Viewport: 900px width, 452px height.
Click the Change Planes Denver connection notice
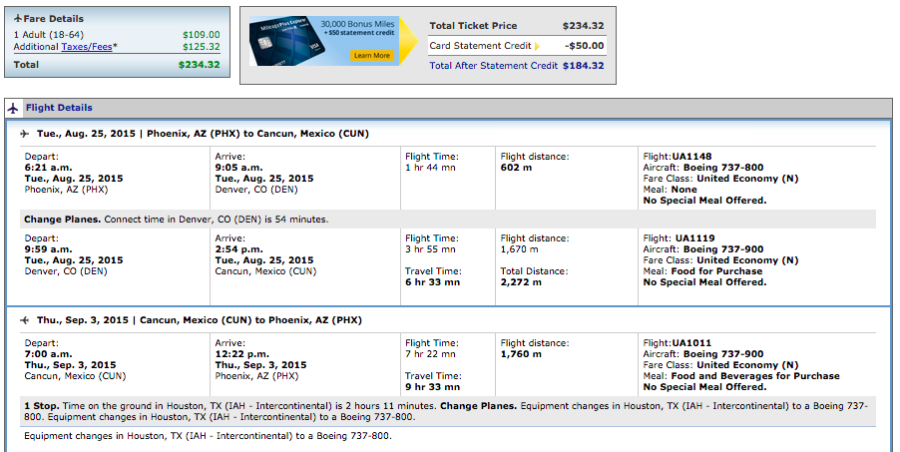[x=175, y=219]
